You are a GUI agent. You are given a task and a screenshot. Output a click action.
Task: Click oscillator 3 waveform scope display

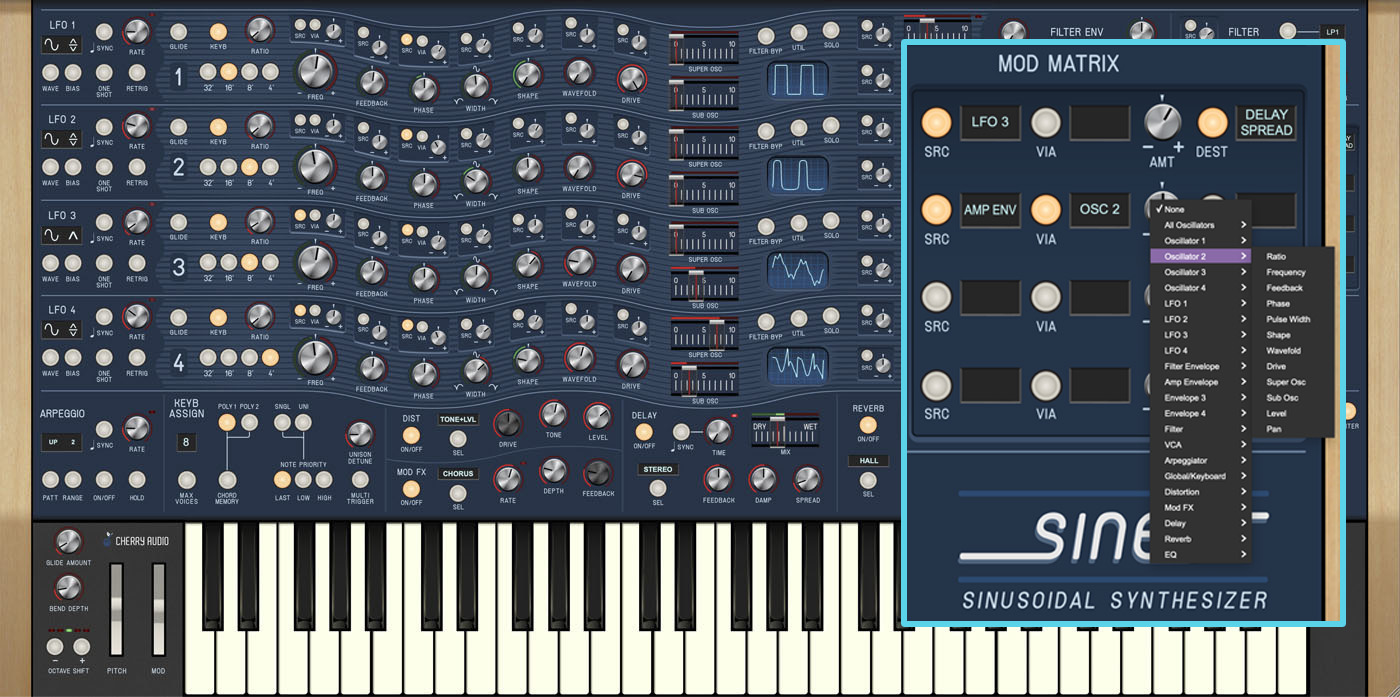coord(798,269)
